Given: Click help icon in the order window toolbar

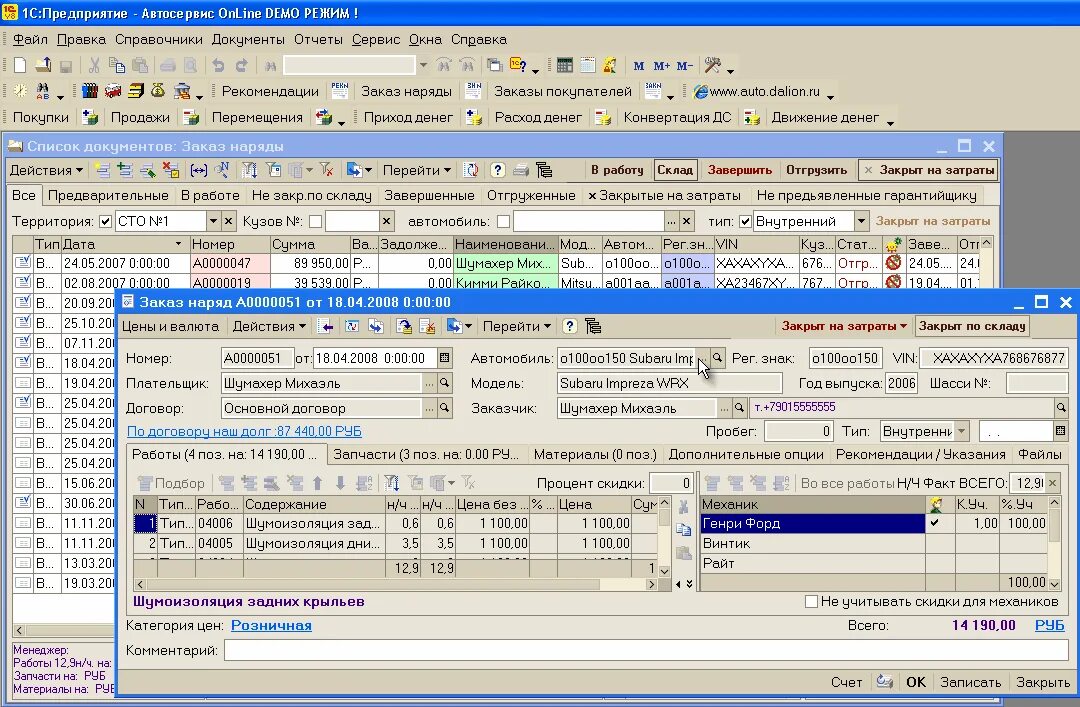Looking at the screenshot, I should [570, 326].
